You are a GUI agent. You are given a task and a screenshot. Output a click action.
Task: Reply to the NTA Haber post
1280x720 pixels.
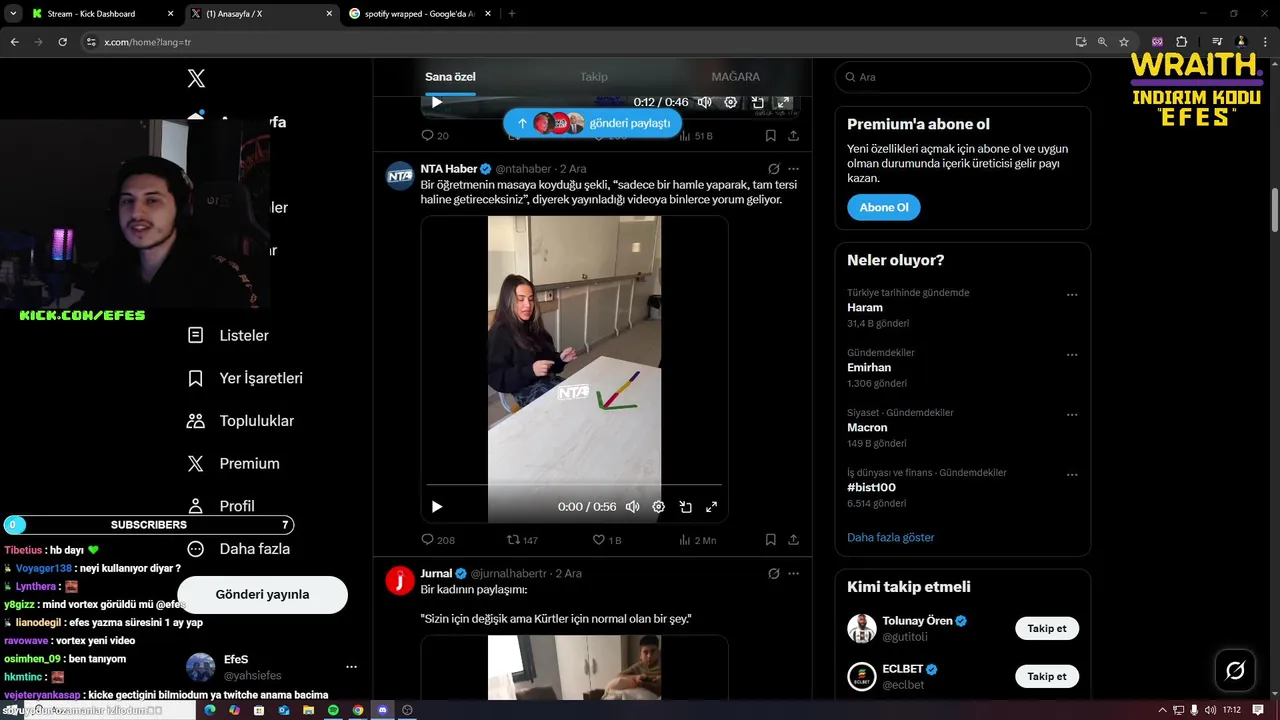438,540
